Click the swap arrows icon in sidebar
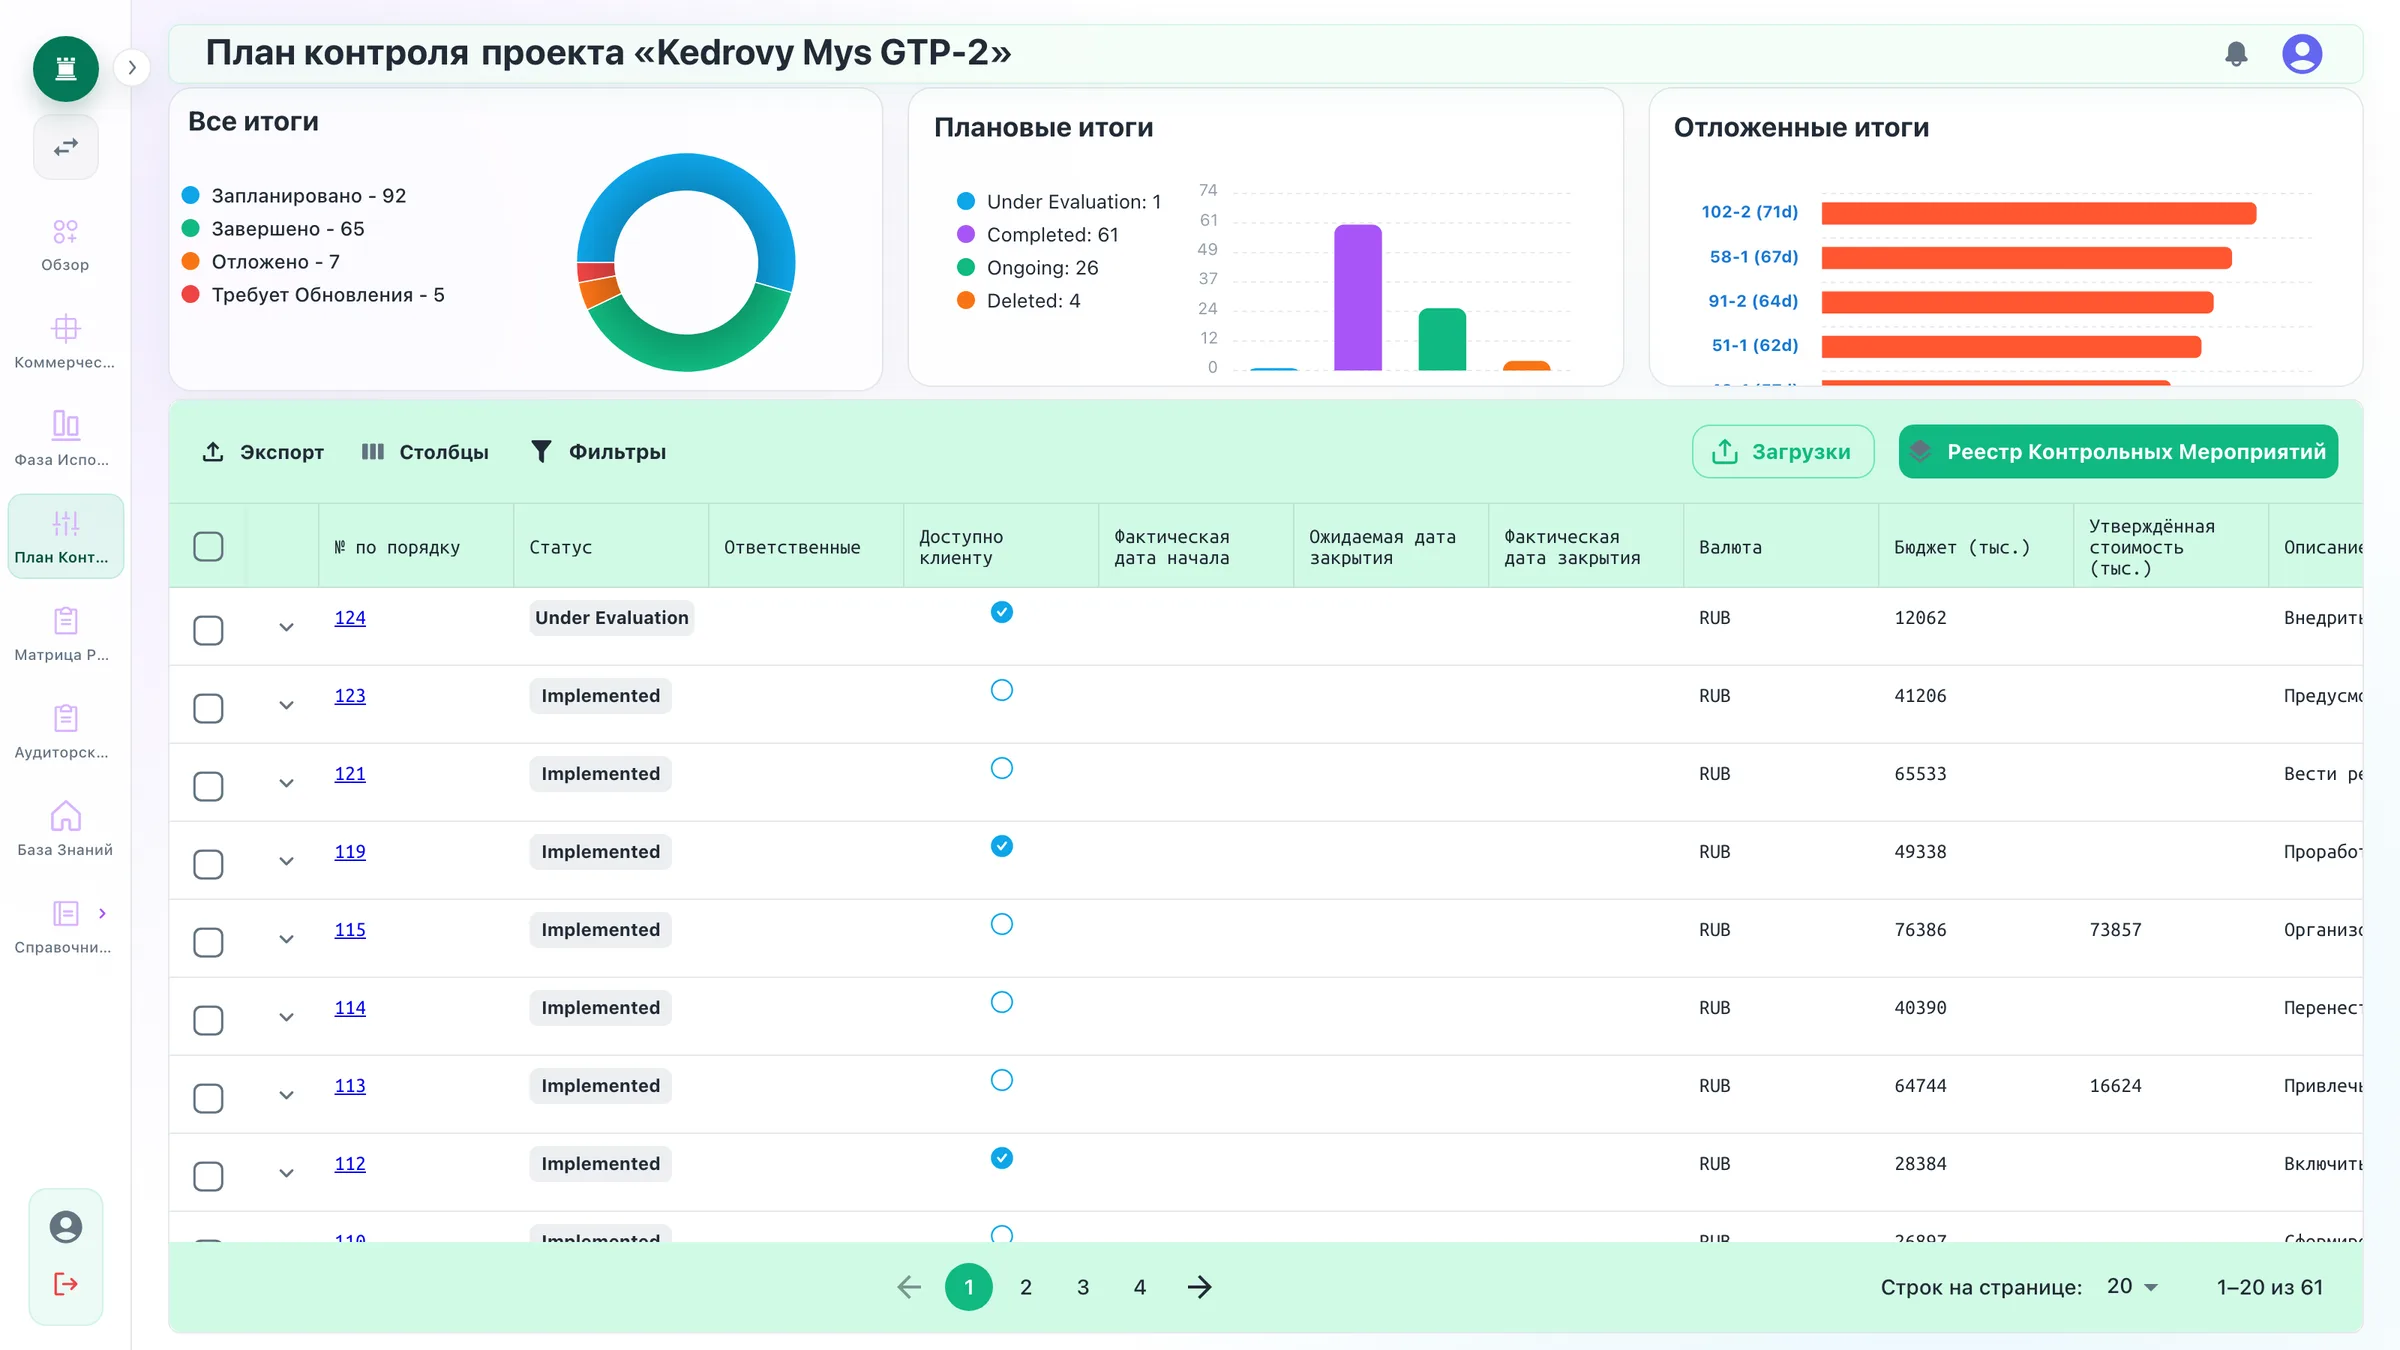 [66, 147]
